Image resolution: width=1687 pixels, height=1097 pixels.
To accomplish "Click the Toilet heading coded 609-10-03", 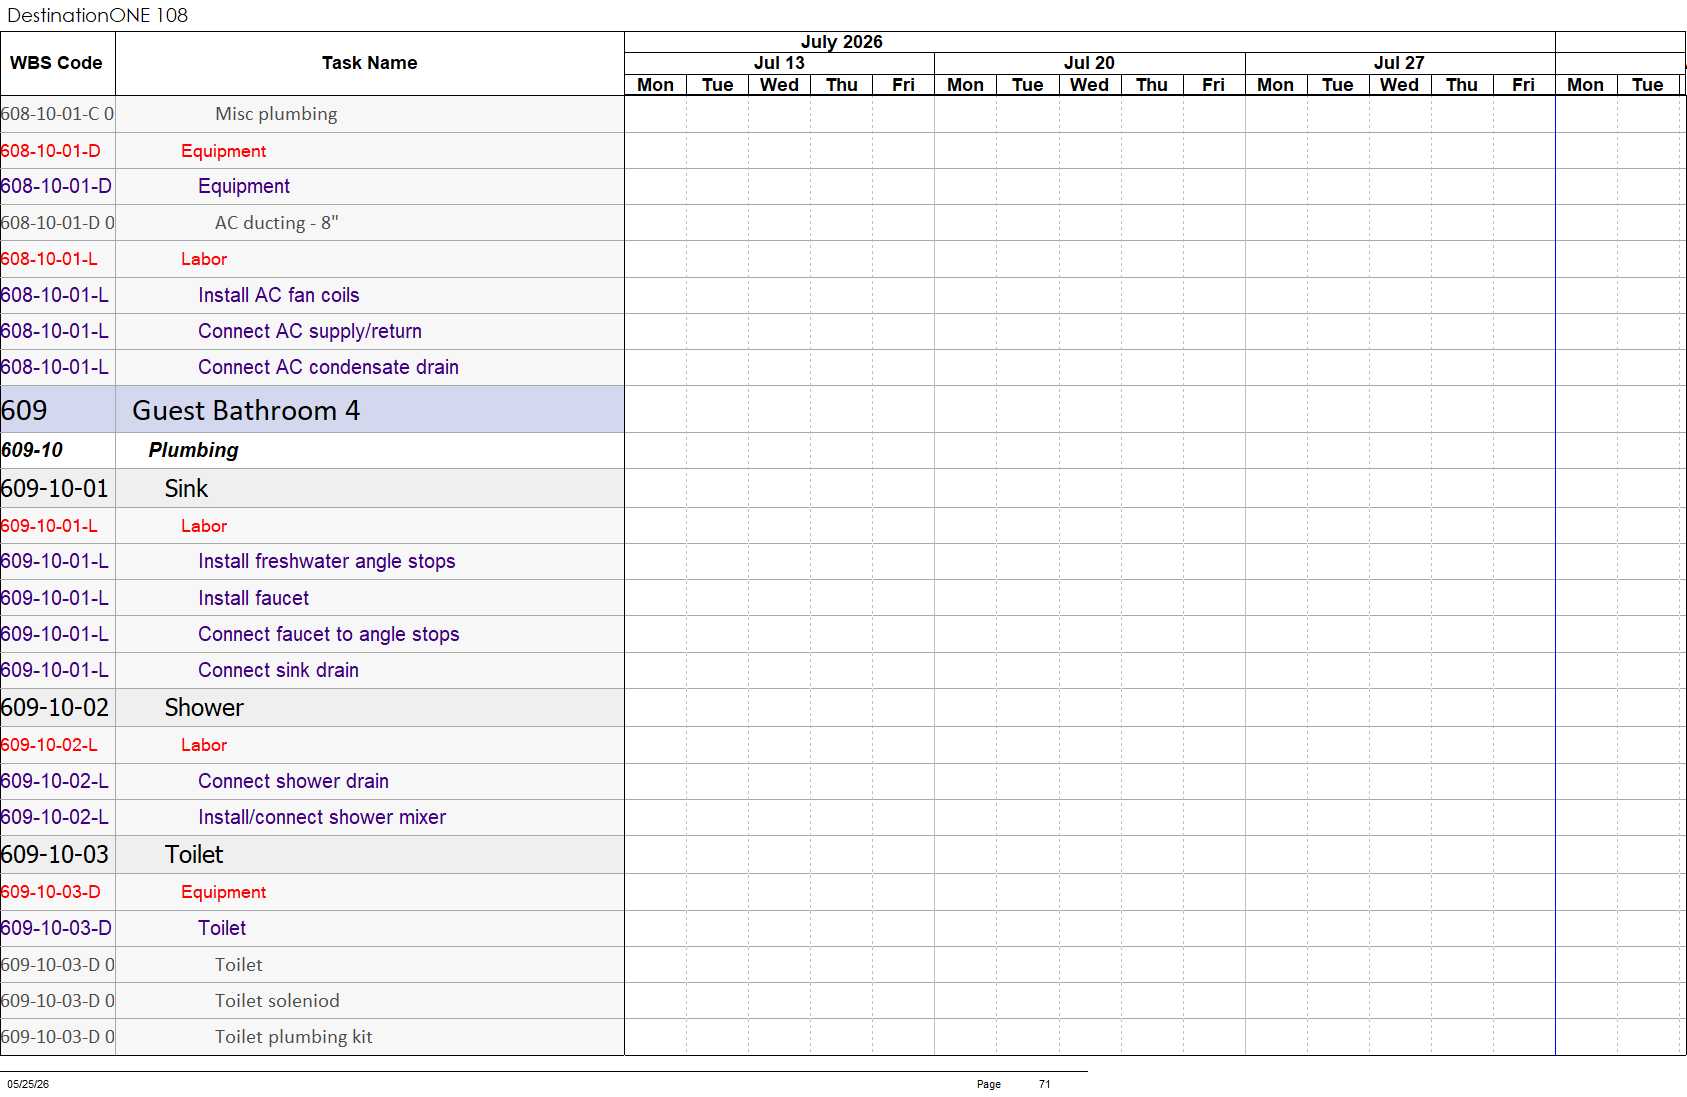I will point(194,854).
